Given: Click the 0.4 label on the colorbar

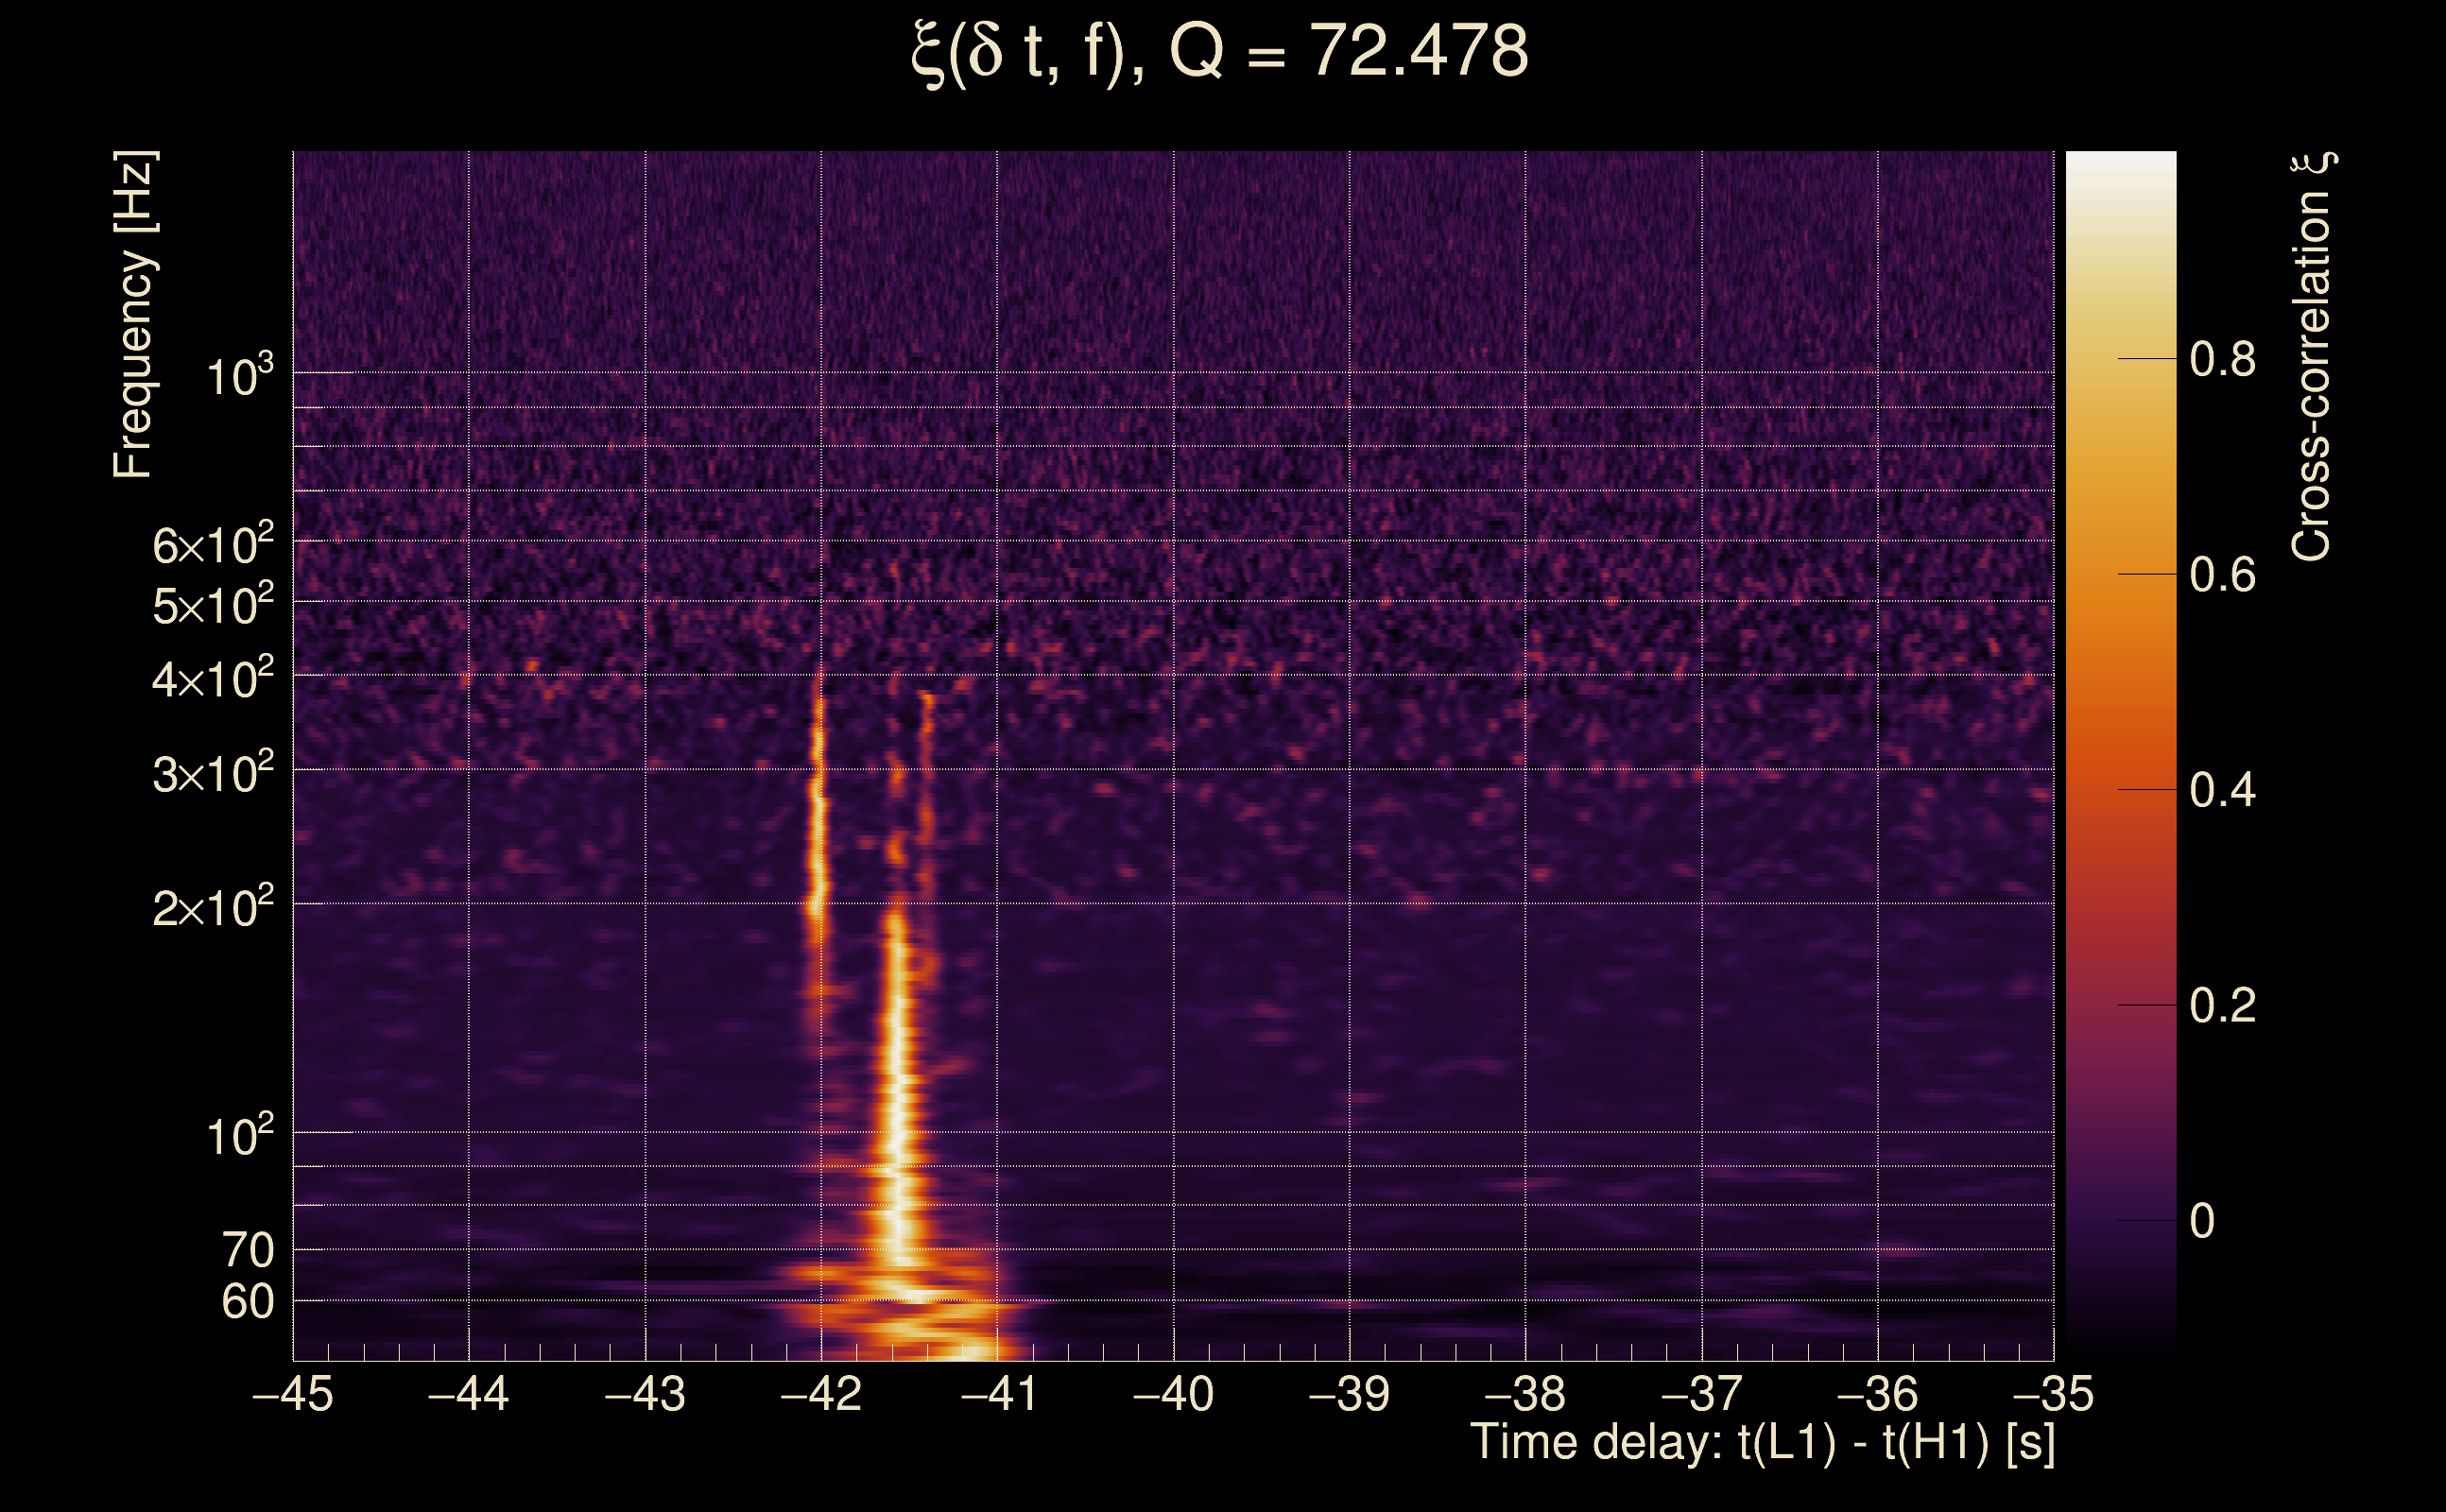Looking at the screenshot, I should (x=2222, y=791).
